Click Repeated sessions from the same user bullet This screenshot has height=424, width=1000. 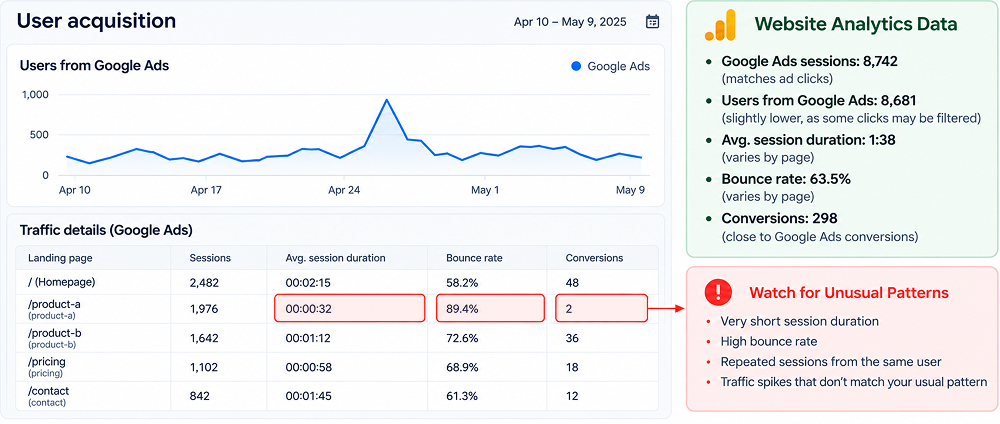tap(831, 362)
